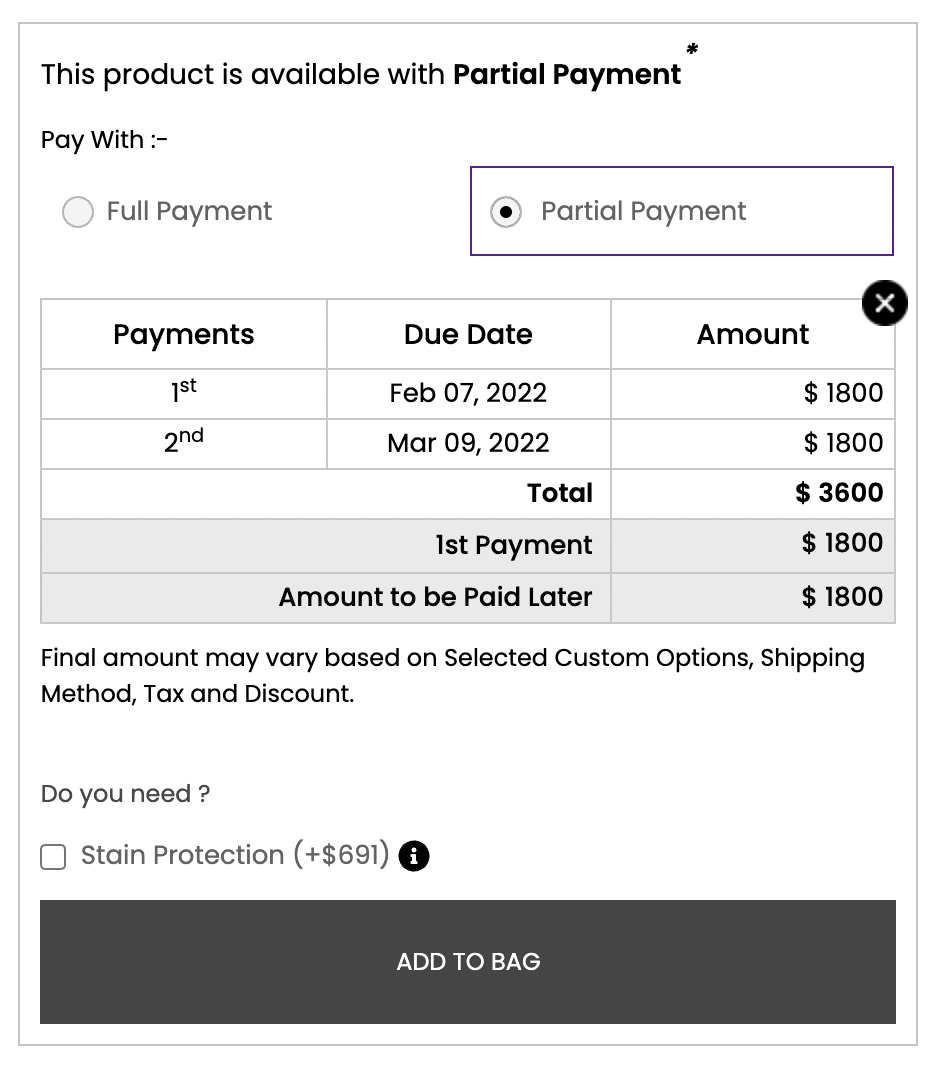Click the Stain Protection info icon
This screenshot has height=1076, width=940.
click(x=414, y=856)
